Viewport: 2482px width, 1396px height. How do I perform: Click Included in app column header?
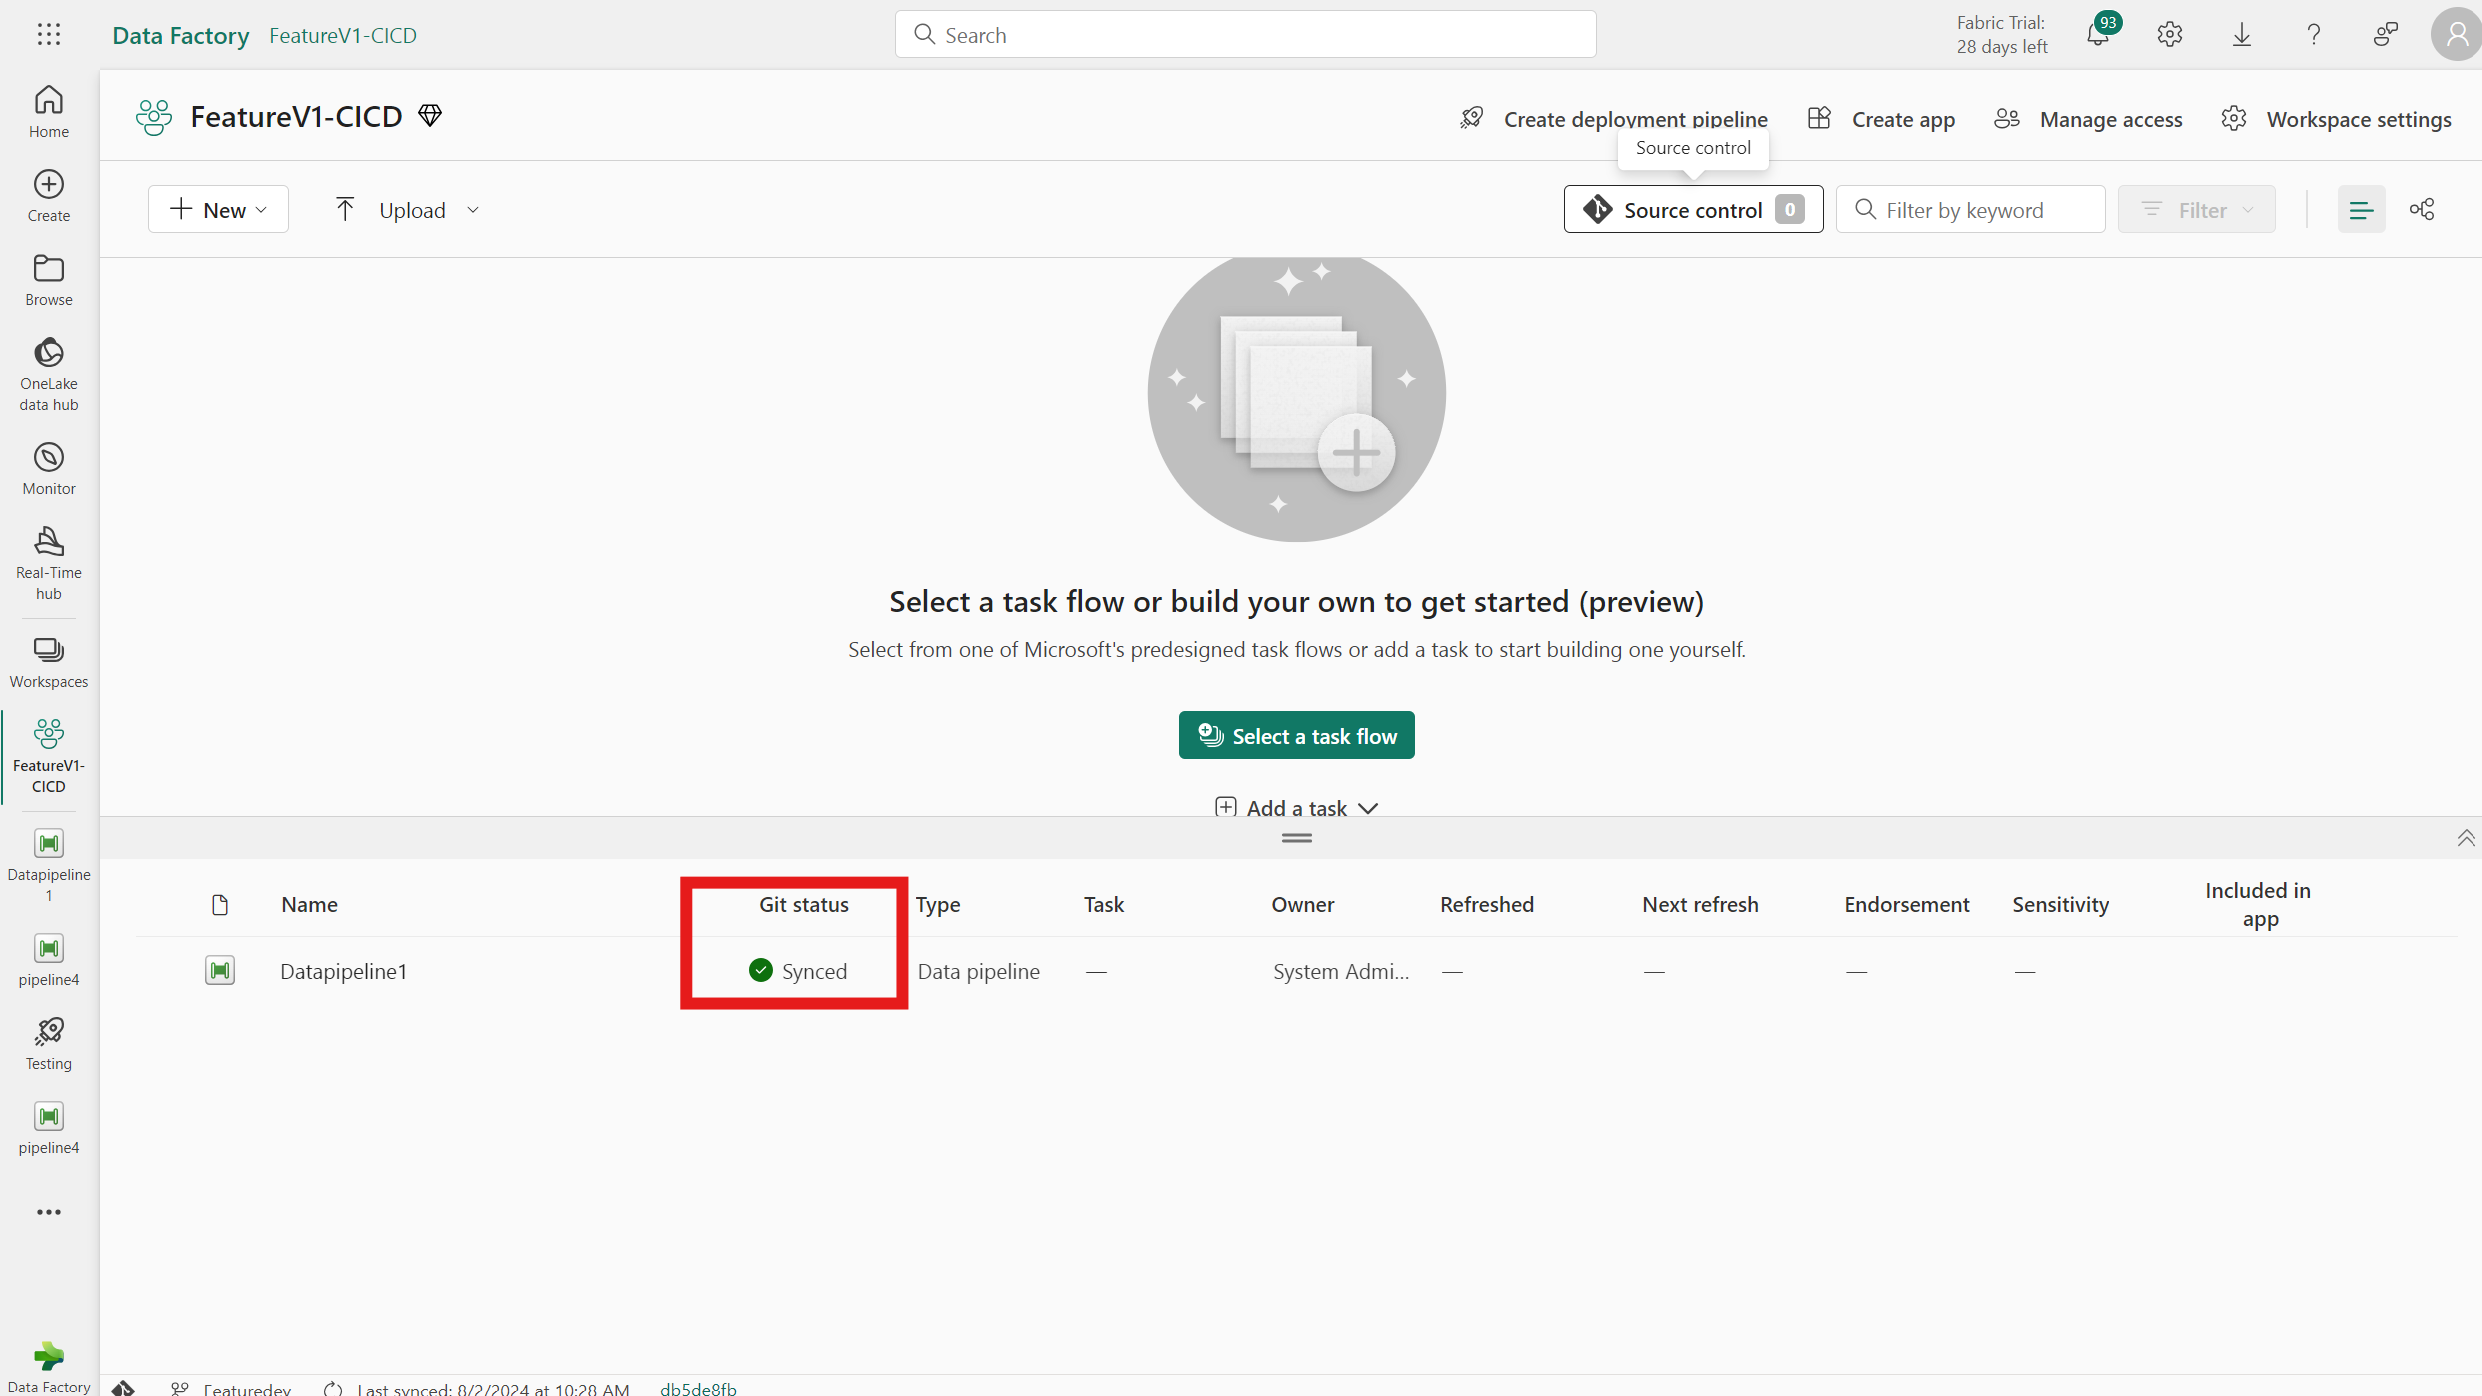[2258, 904]
